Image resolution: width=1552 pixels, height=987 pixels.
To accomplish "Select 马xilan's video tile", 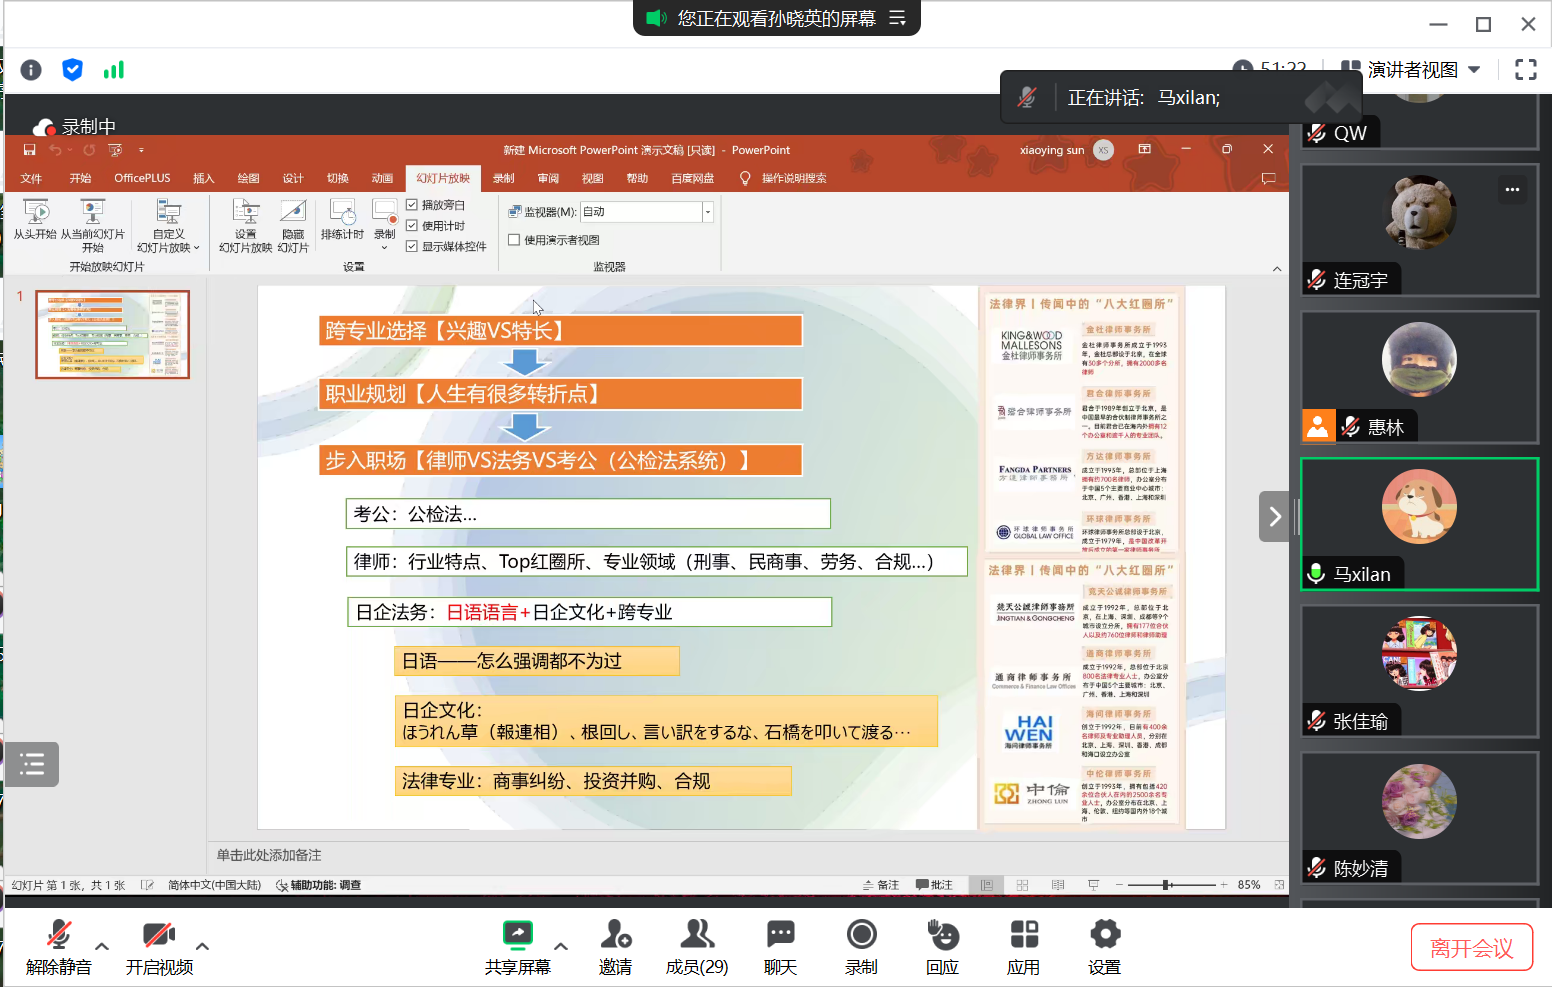I will tap(1419, 524).
